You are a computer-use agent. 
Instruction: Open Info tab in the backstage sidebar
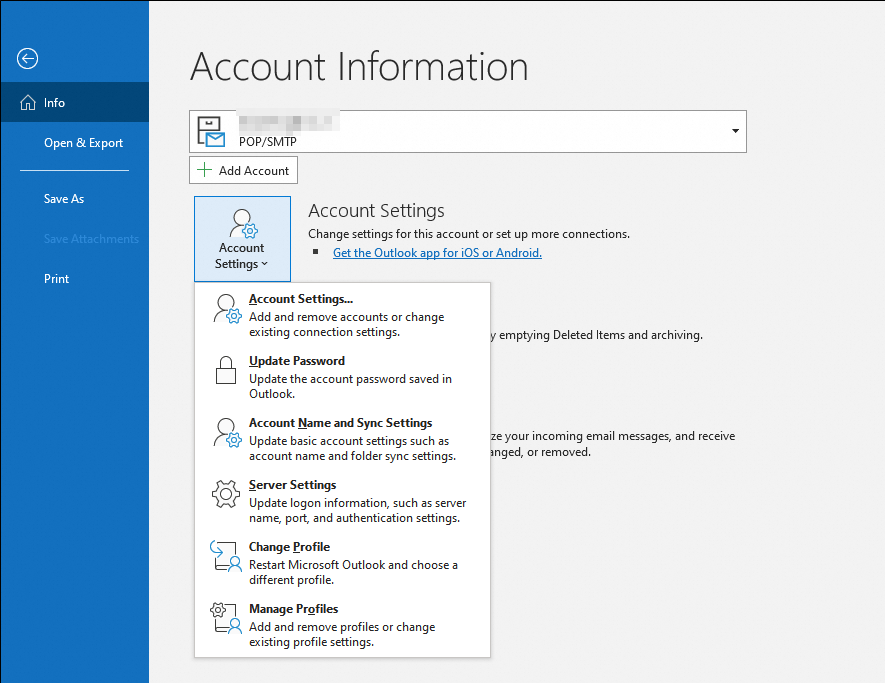[75, 103]
